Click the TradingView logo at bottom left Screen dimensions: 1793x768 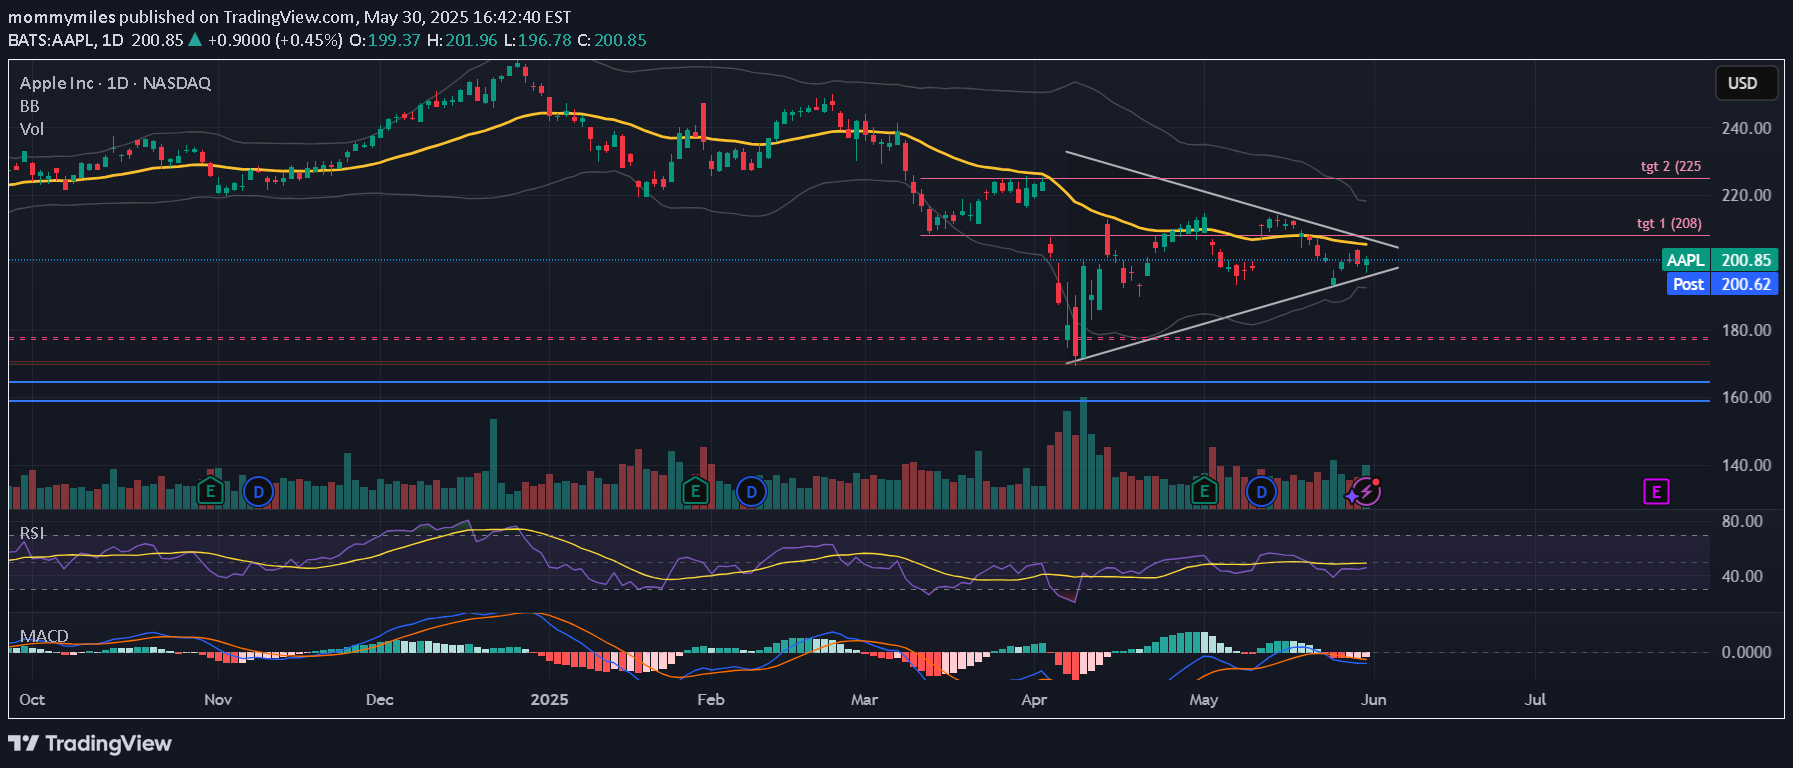pyautogui.click(x=90, y=743)
